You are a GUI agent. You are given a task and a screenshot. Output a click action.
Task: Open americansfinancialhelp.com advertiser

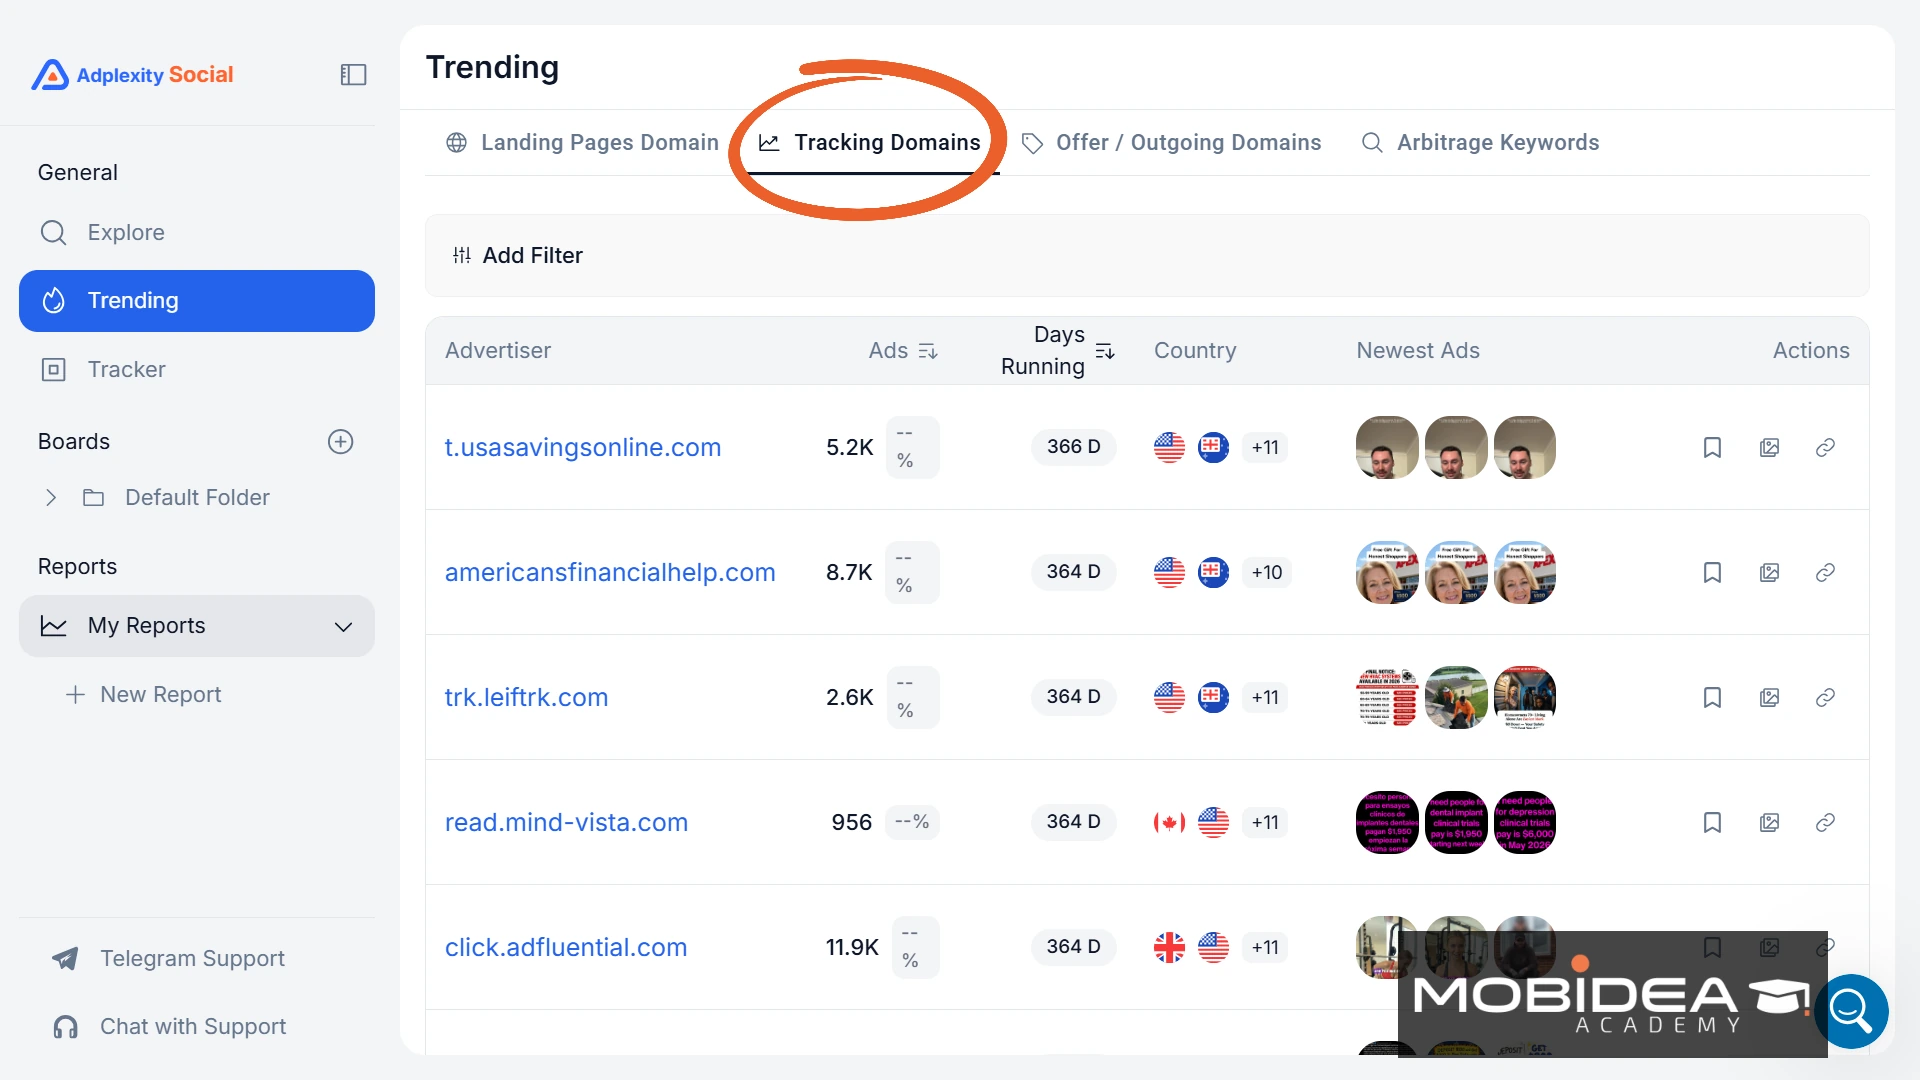pyautogui.click(x=610, y=572)
